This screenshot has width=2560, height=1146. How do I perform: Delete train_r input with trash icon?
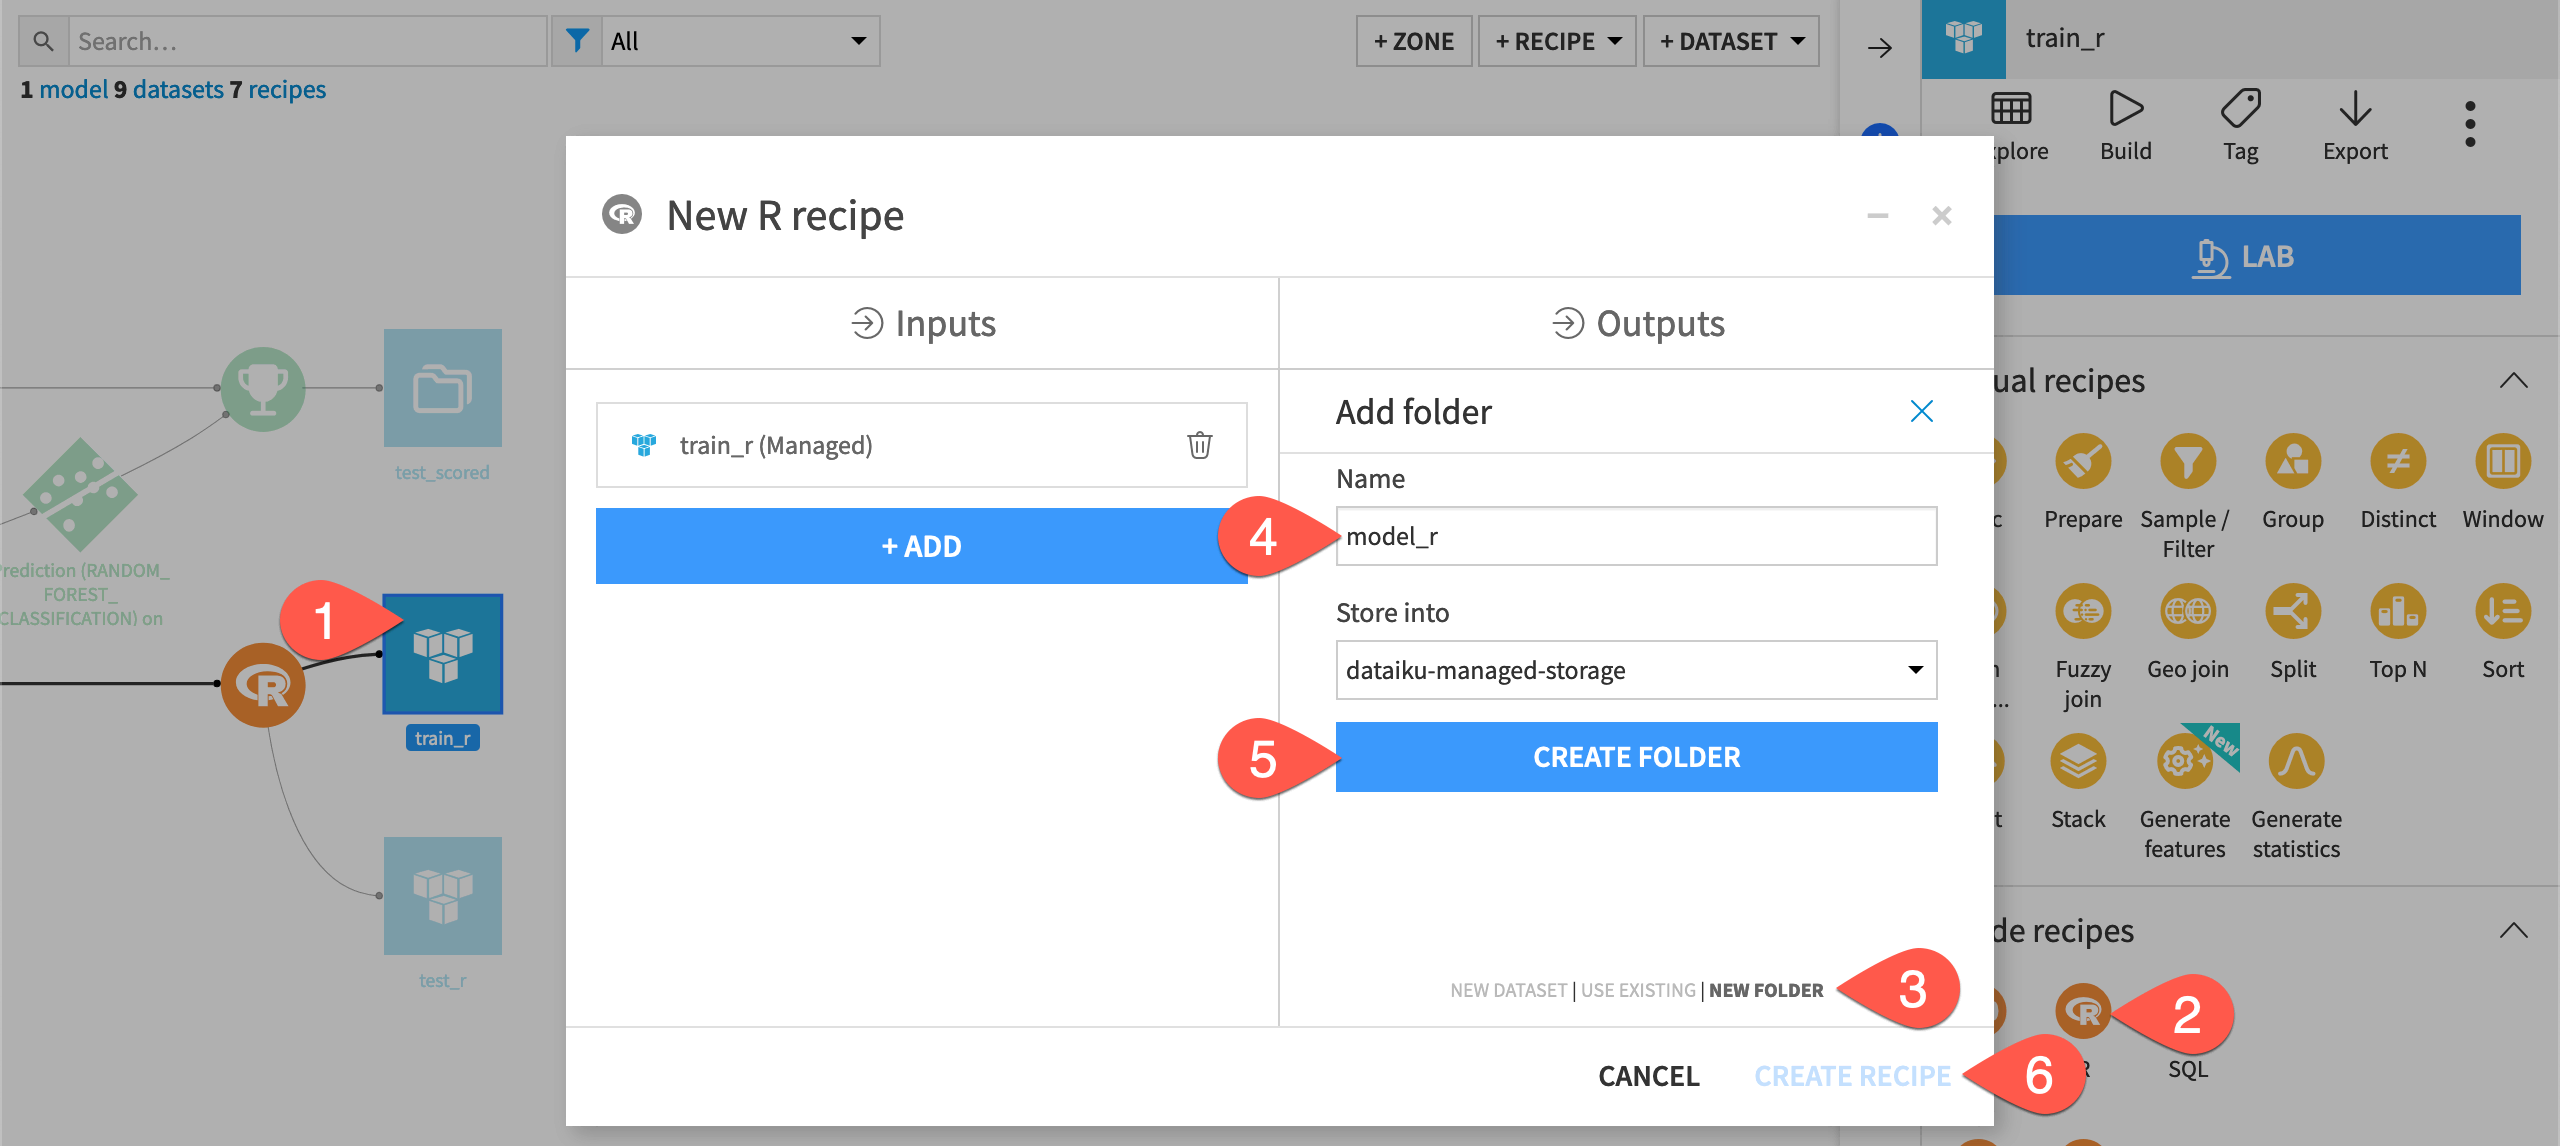(x=1200, y=445)
